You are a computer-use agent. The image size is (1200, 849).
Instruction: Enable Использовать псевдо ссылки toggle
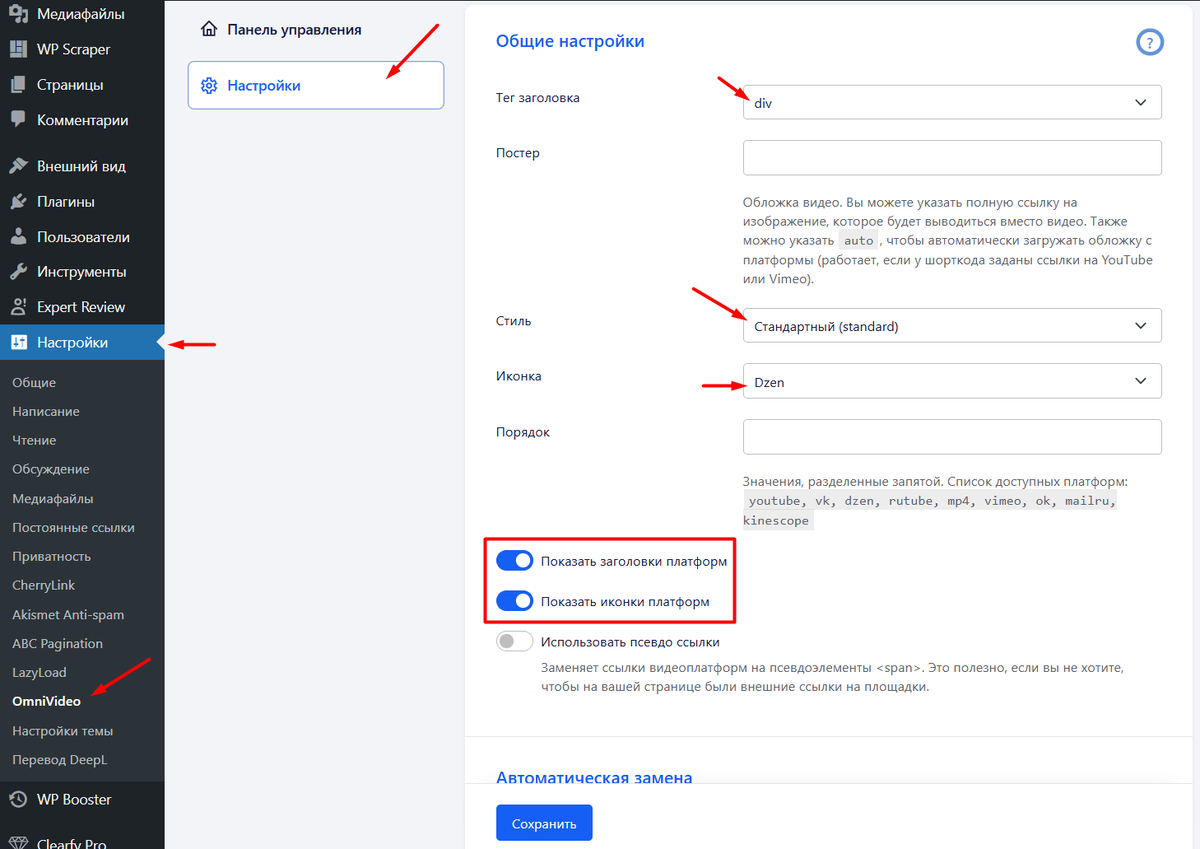[x=514, y=642]
